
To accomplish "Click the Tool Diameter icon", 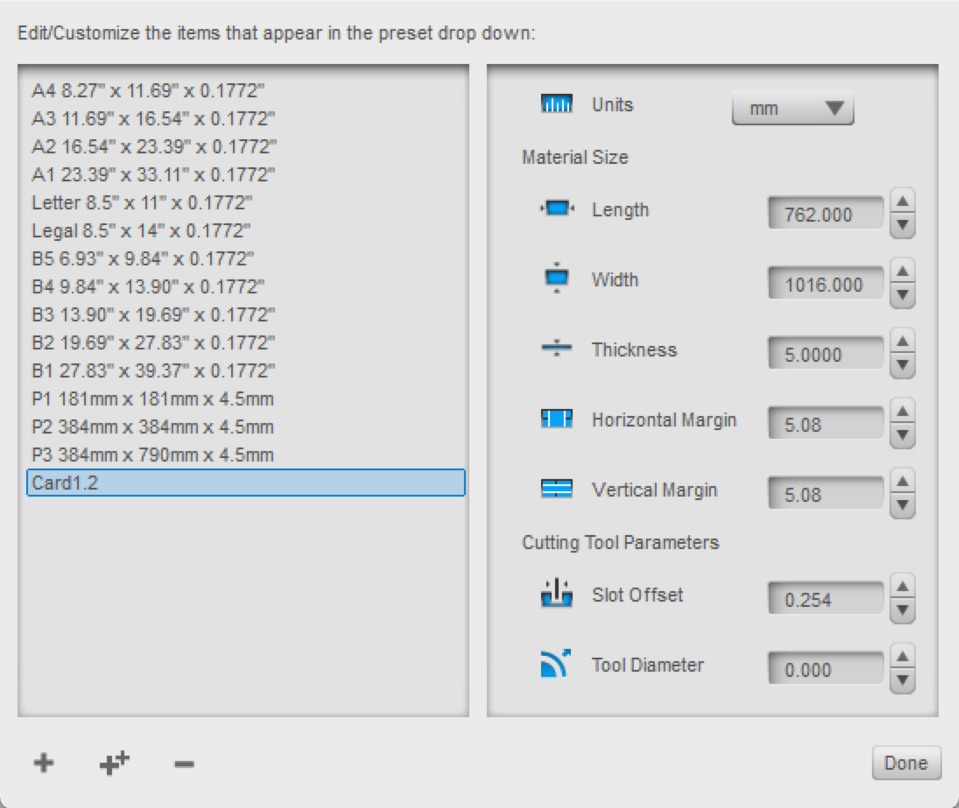I will [555, 665].
